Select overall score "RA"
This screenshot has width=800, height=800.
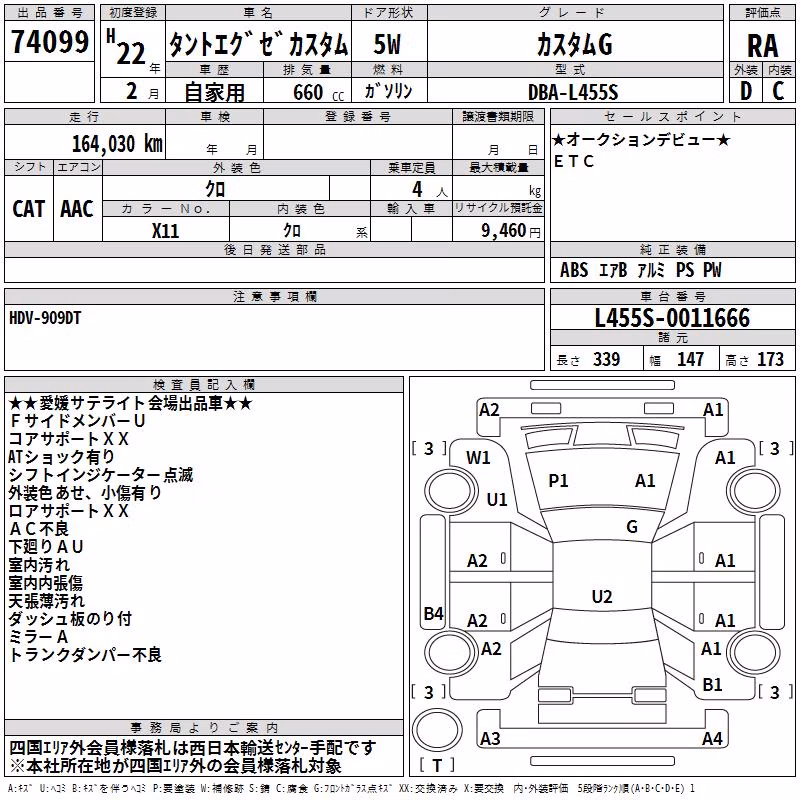pos(762,46)
